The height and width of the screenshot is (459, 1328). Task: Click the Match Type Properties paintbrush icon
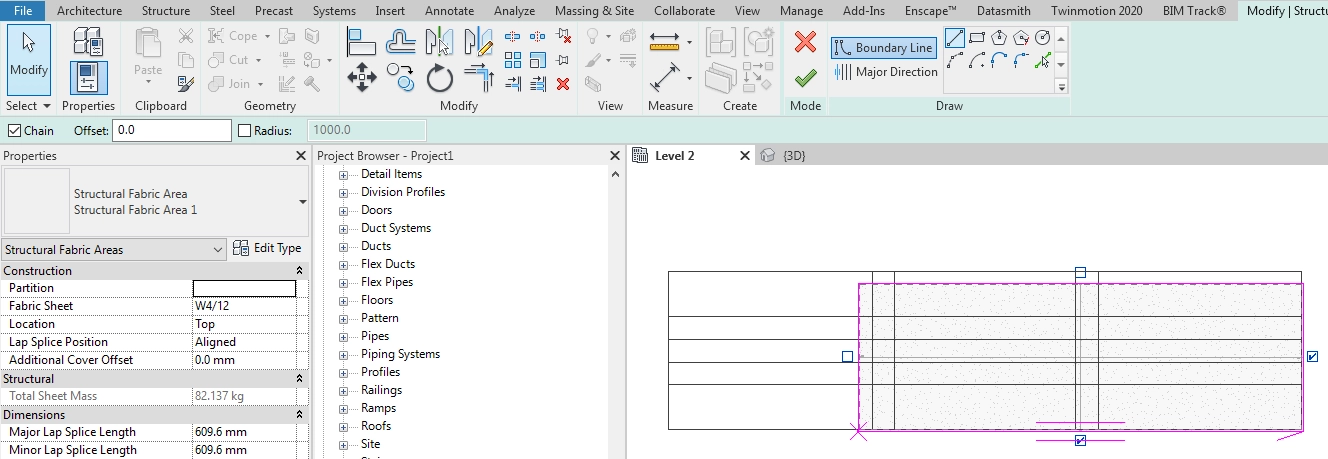pos(185,83)
